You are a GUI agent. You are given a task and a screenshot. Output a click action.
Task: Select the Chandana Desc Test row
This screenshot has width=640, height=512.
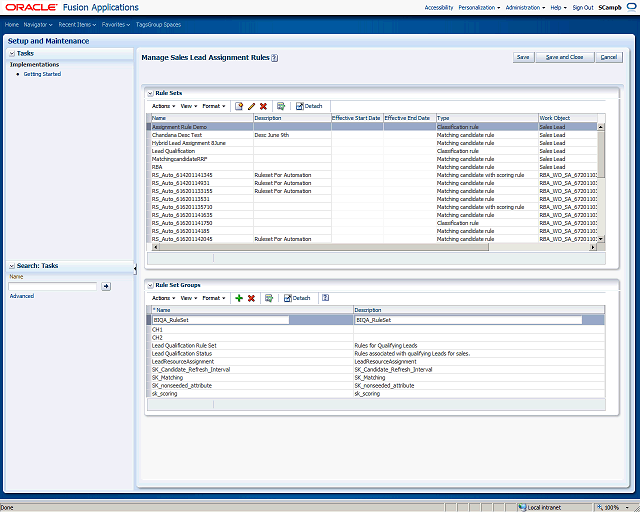tap(373, 135)
